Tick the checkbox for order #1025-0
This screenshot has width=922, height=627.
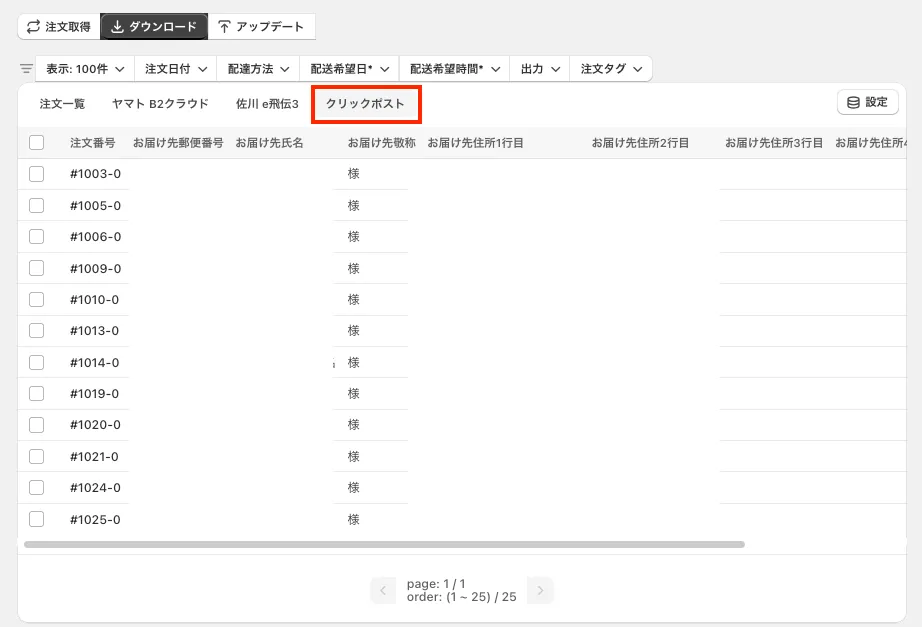(37, 519)
